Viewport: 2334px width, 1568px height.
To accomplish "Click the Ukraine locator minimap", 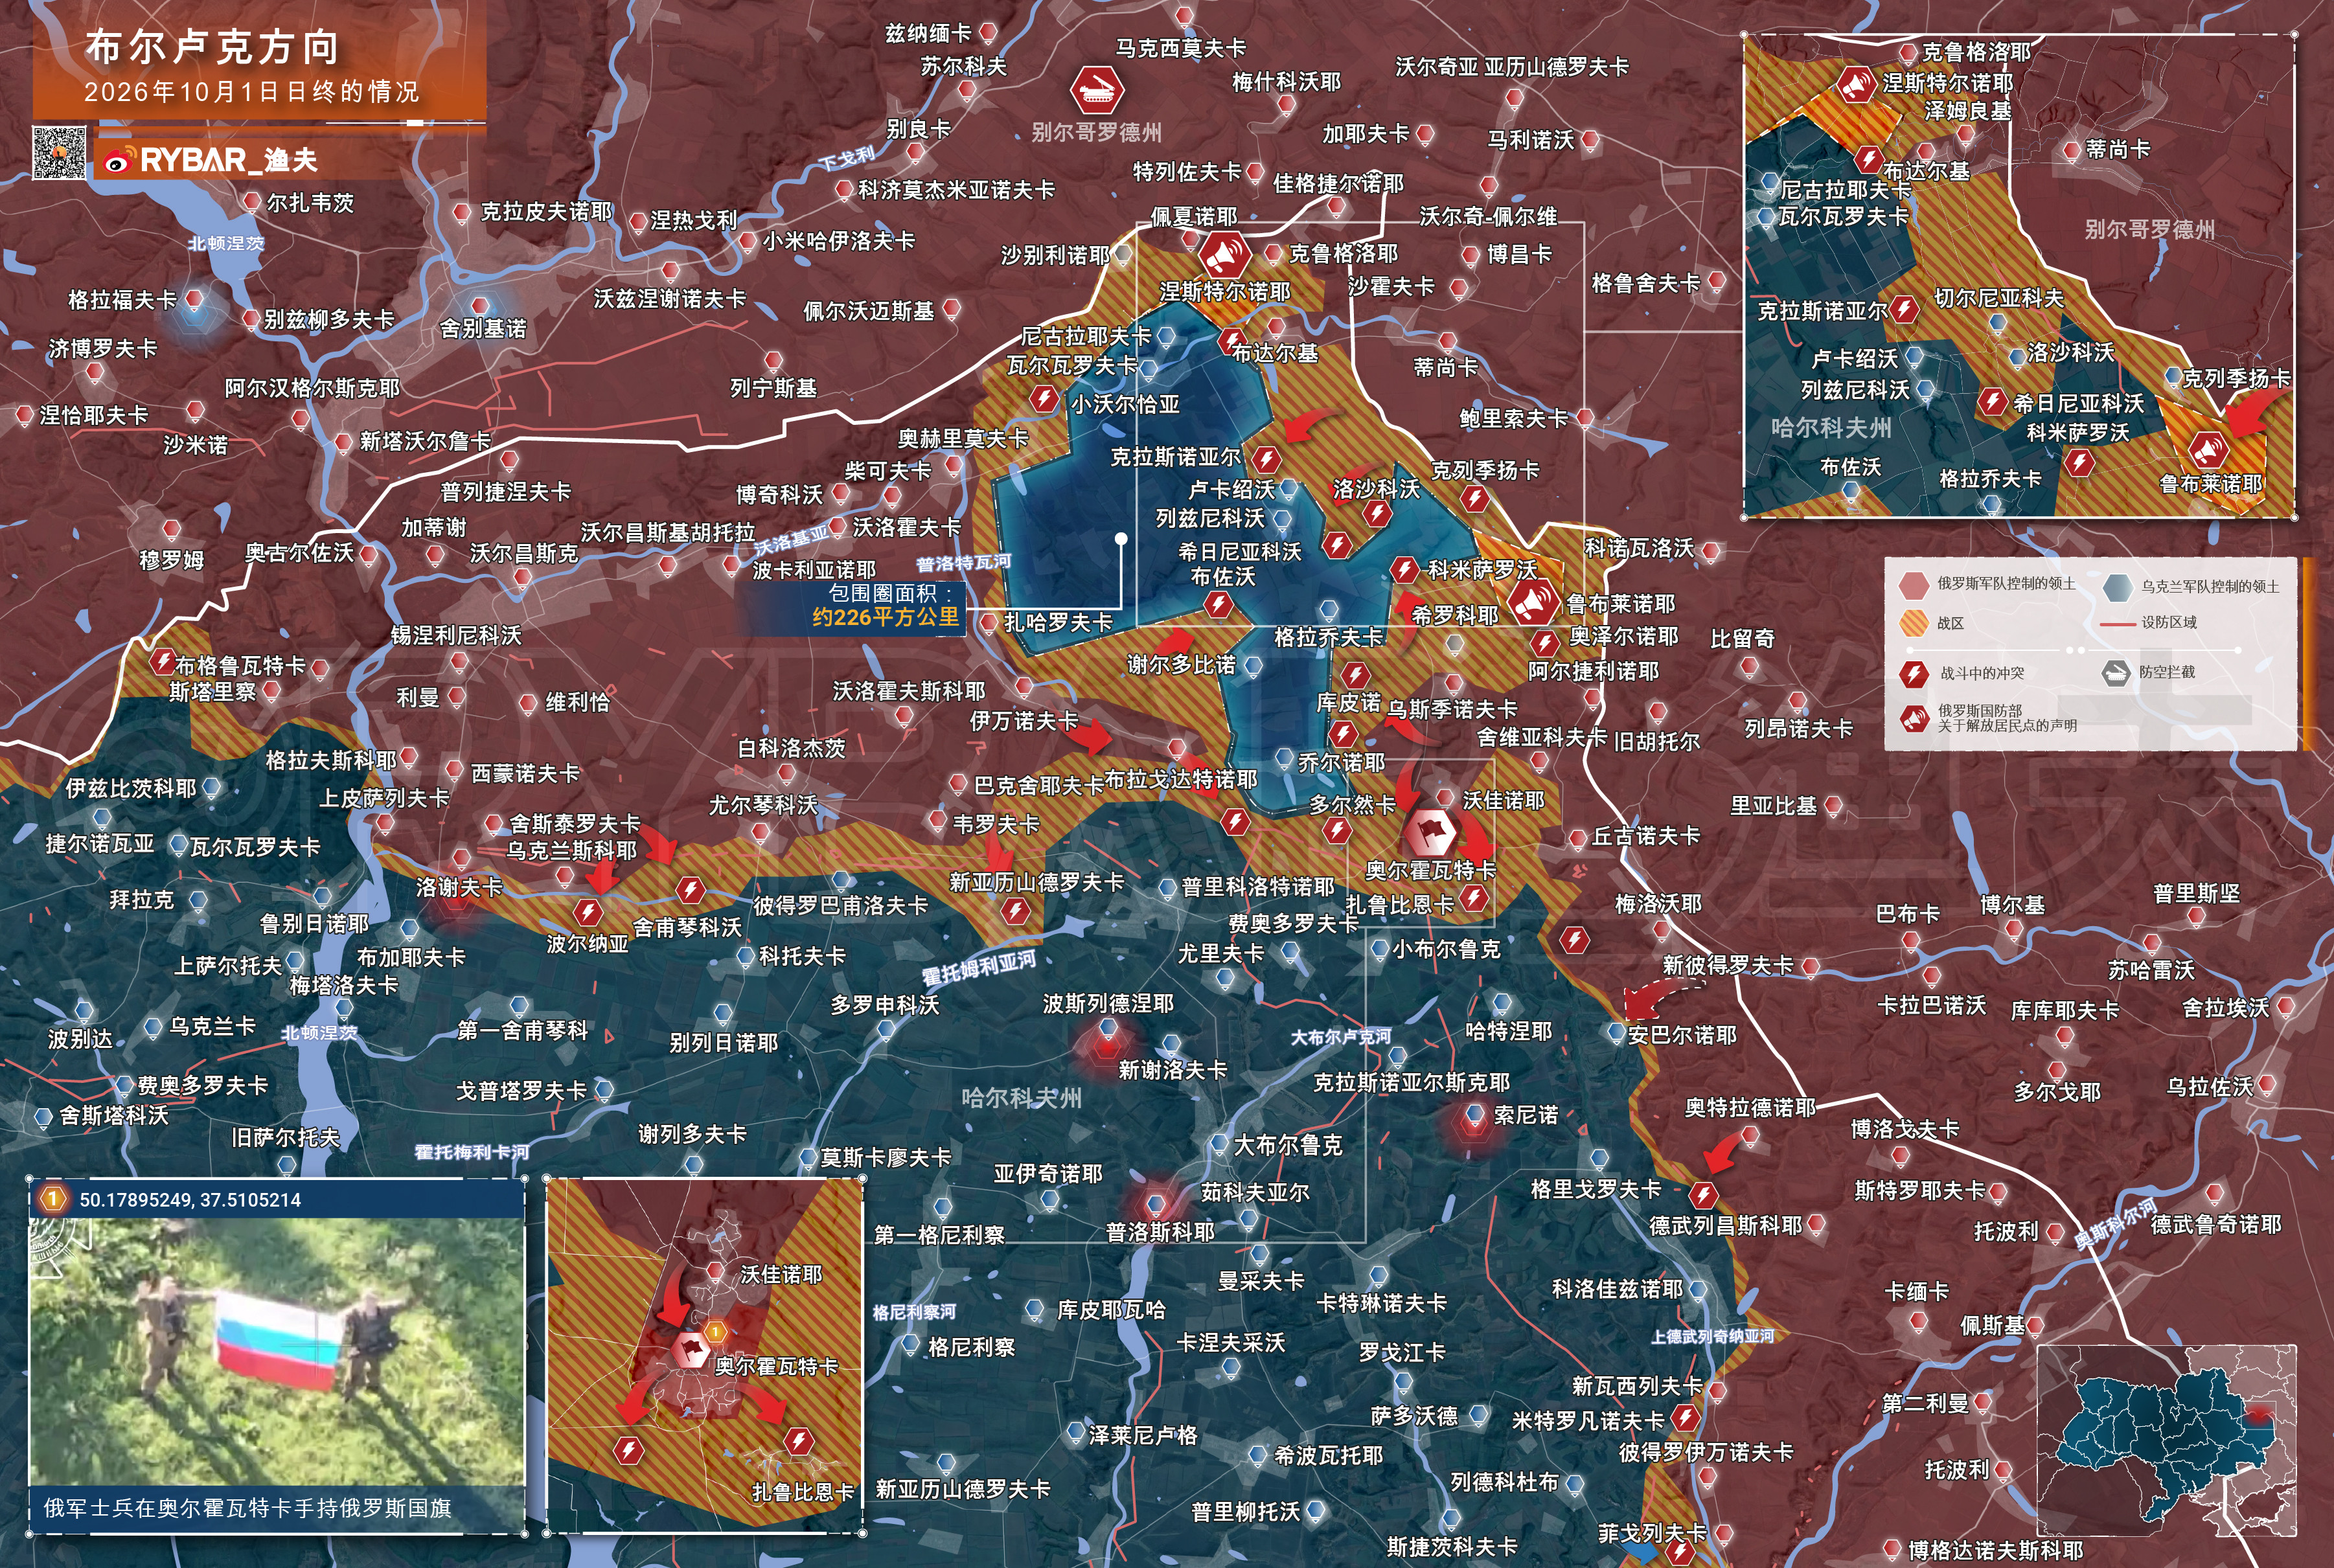I will [2166, 1441].
